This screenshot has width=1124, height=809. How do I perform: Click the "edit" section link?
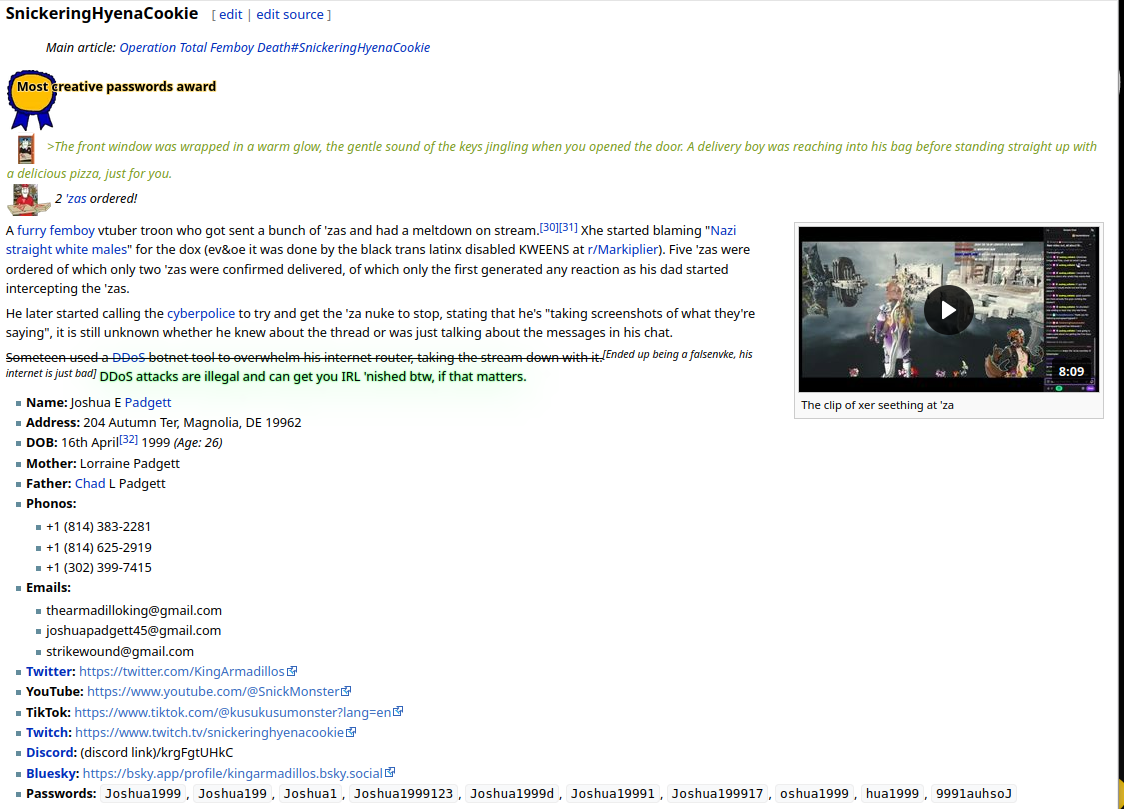pyautogui.click(x=230, y=15)
